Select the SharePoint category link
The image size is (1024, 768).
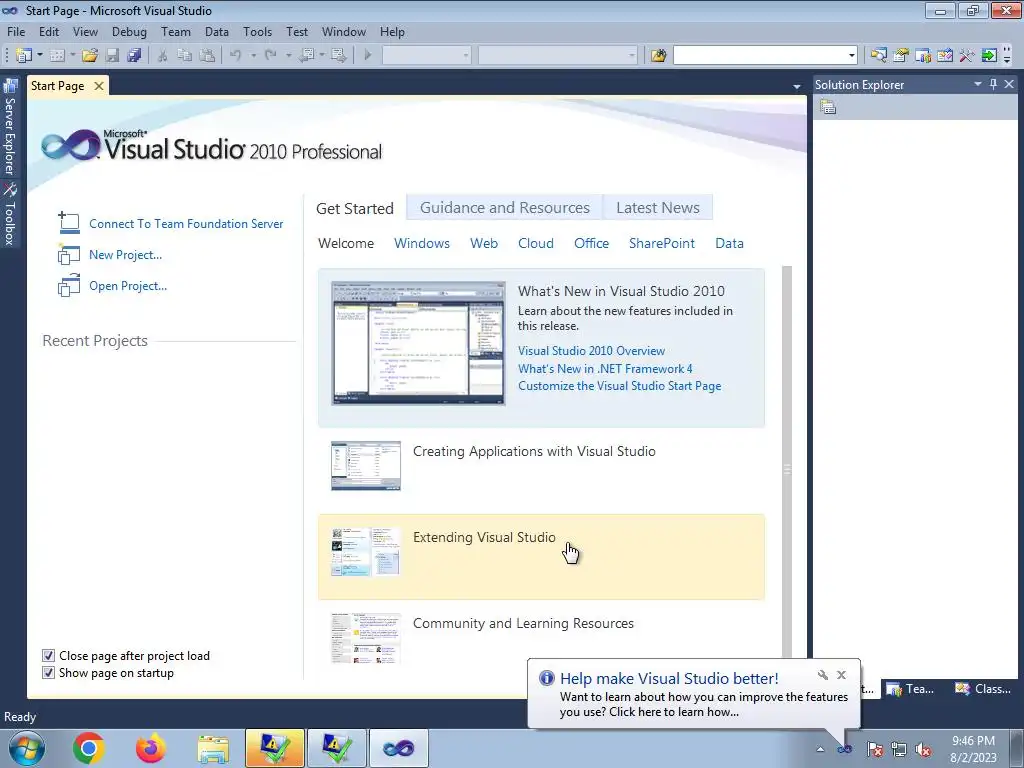tap(662, 243)
